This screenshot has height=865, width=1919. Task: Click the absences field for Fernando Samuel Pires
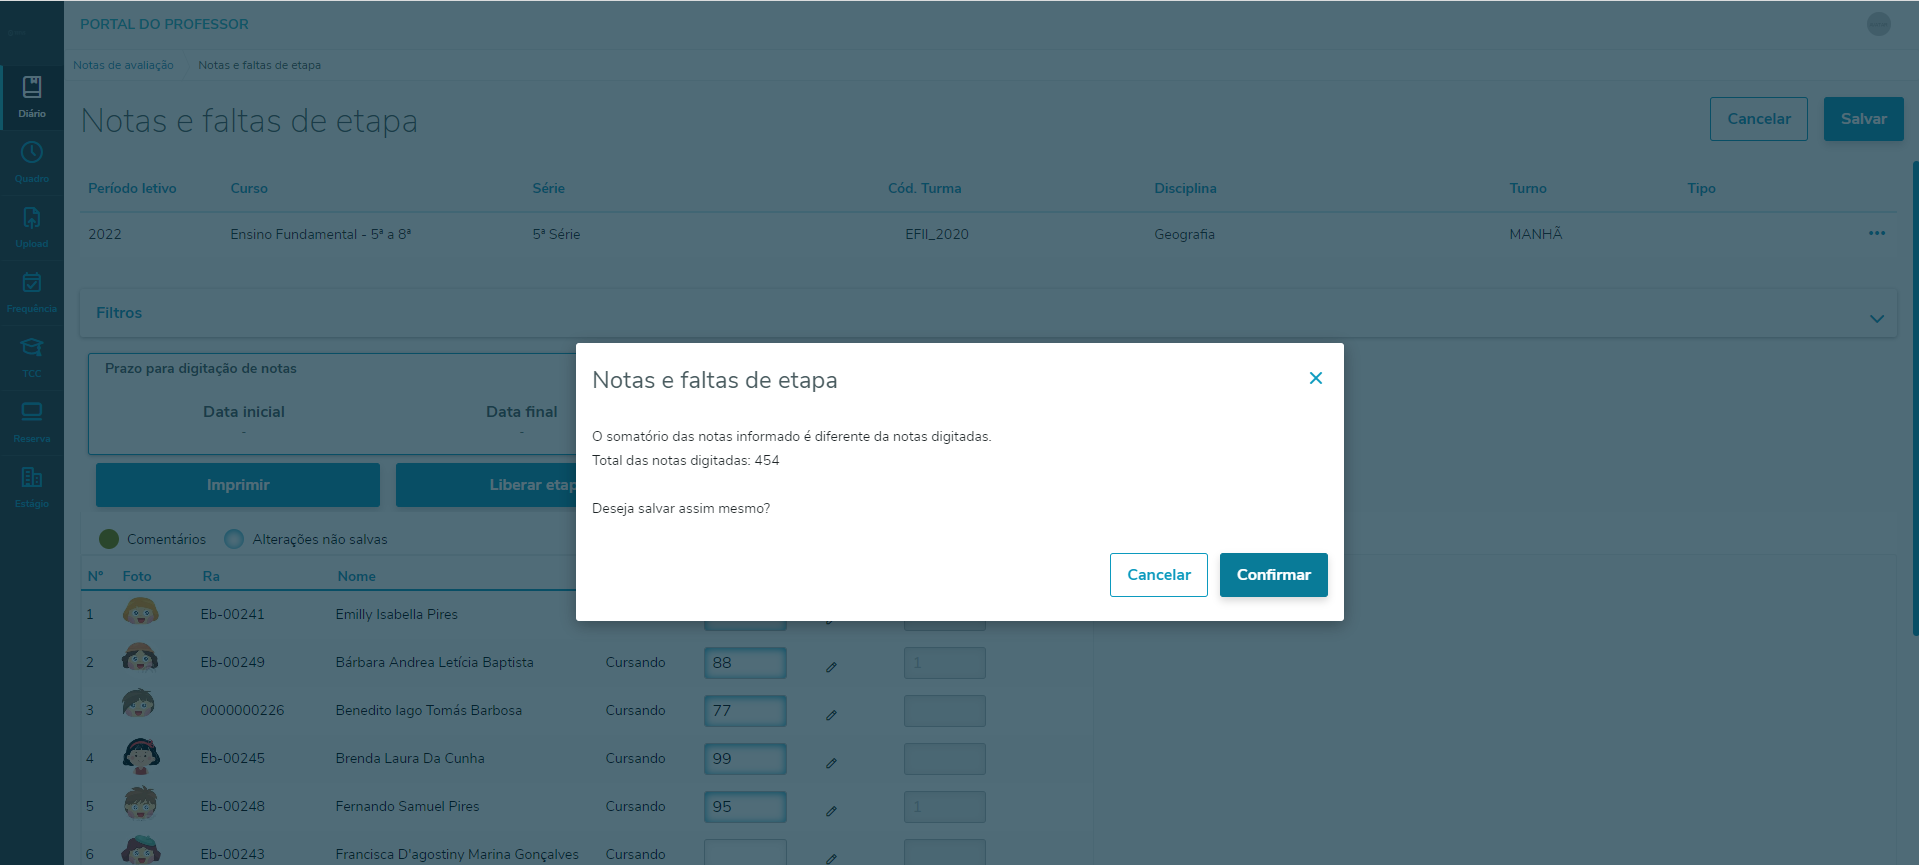coord(945,807)
